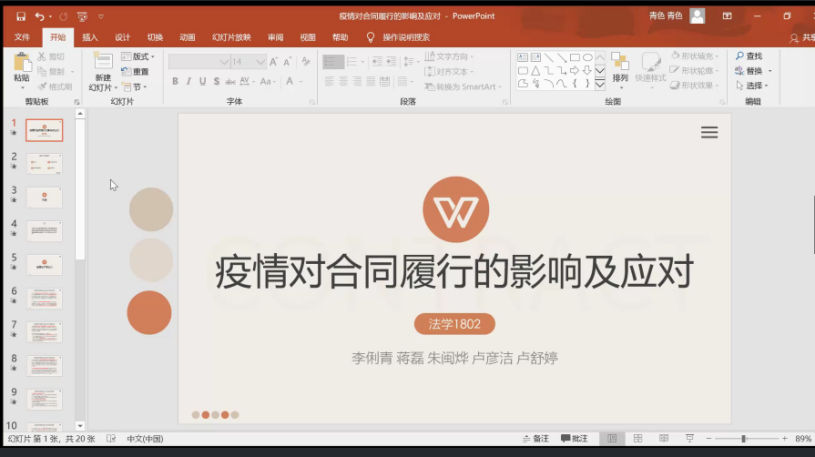Click the Redo icon in title bar
Image resolution: width=815 pixels, height=457 pixels.
coord(63,17)
